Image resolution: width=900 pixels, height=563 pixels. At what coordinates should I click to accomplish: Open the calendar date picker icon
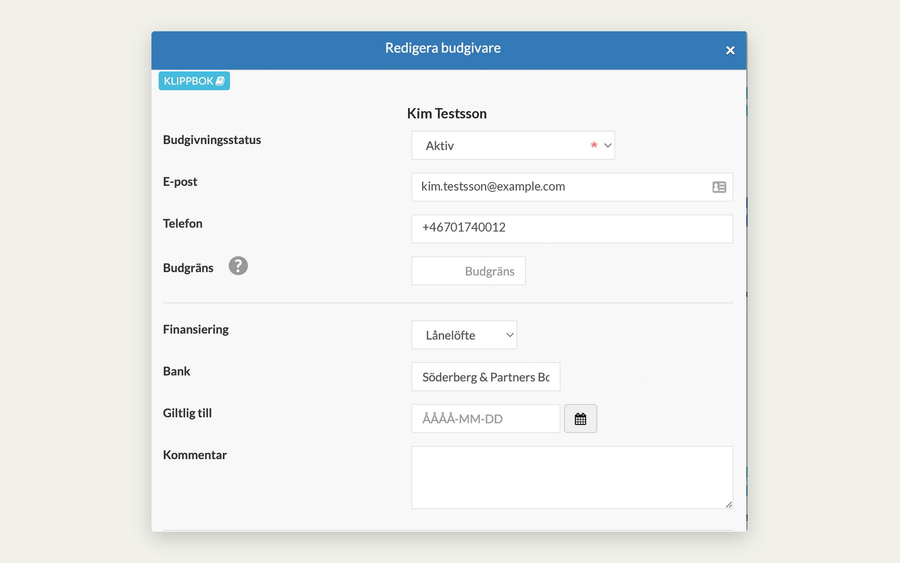pos(580,418)
